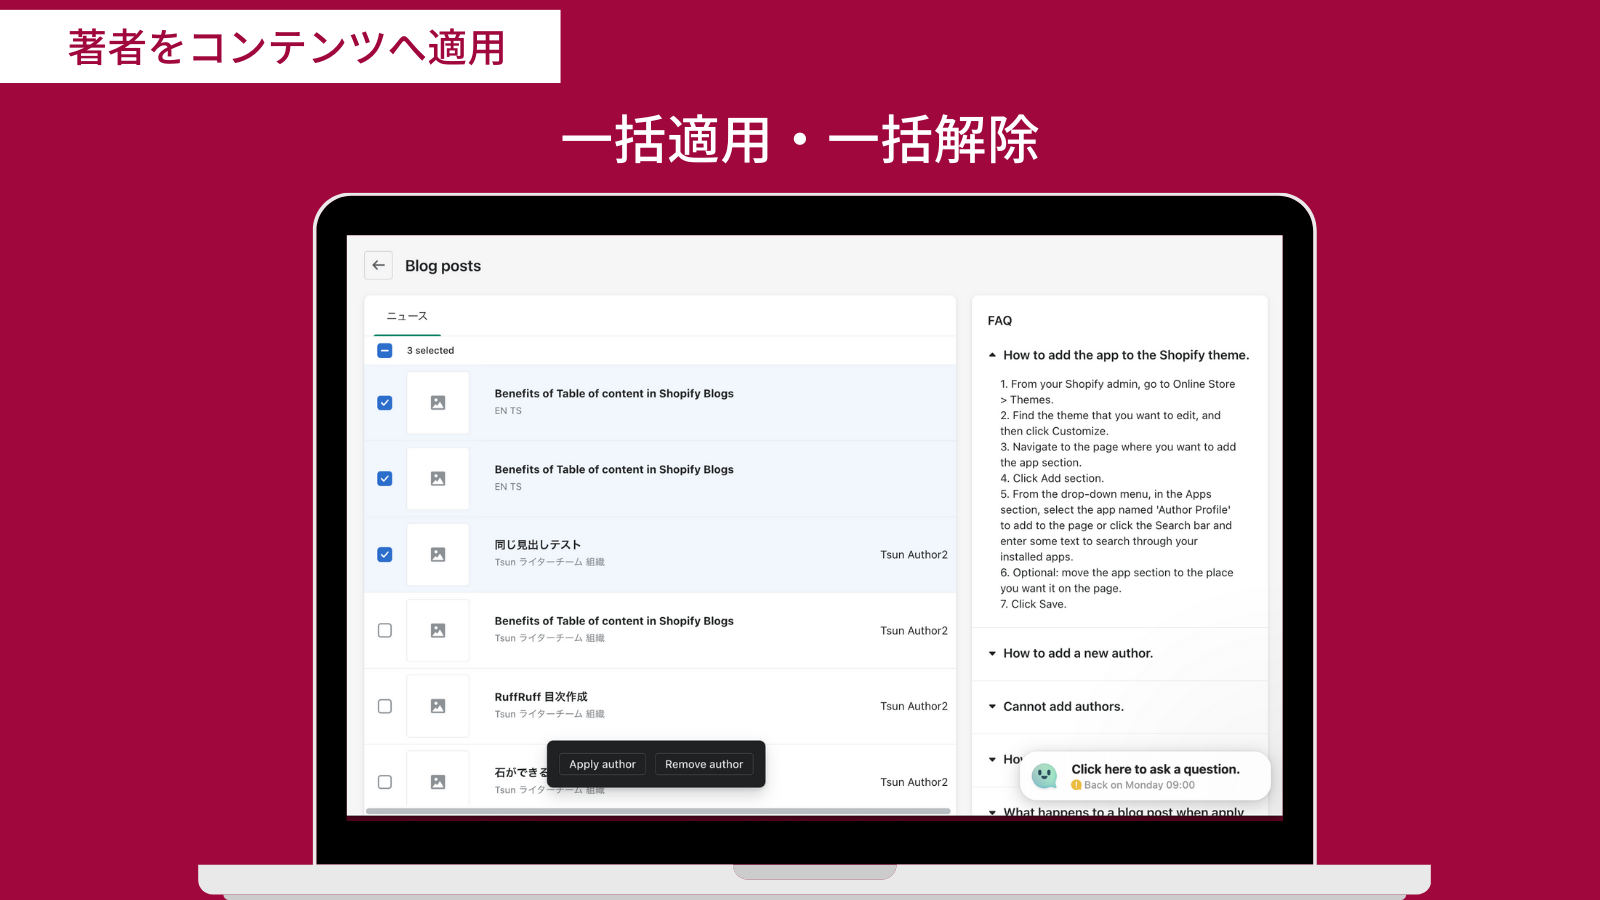
Task: Click image placeholder of last visible post
Action: pos(438,782)
